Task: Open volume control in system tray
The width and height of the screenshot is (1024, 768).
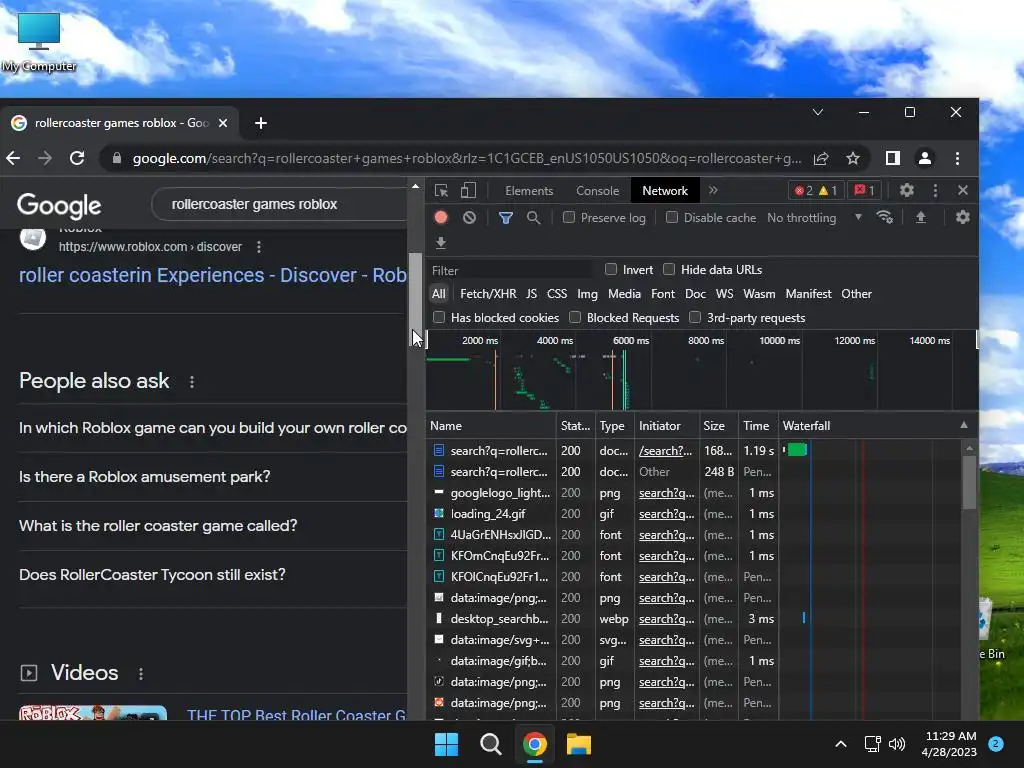Action: click(x=897, y=744)
